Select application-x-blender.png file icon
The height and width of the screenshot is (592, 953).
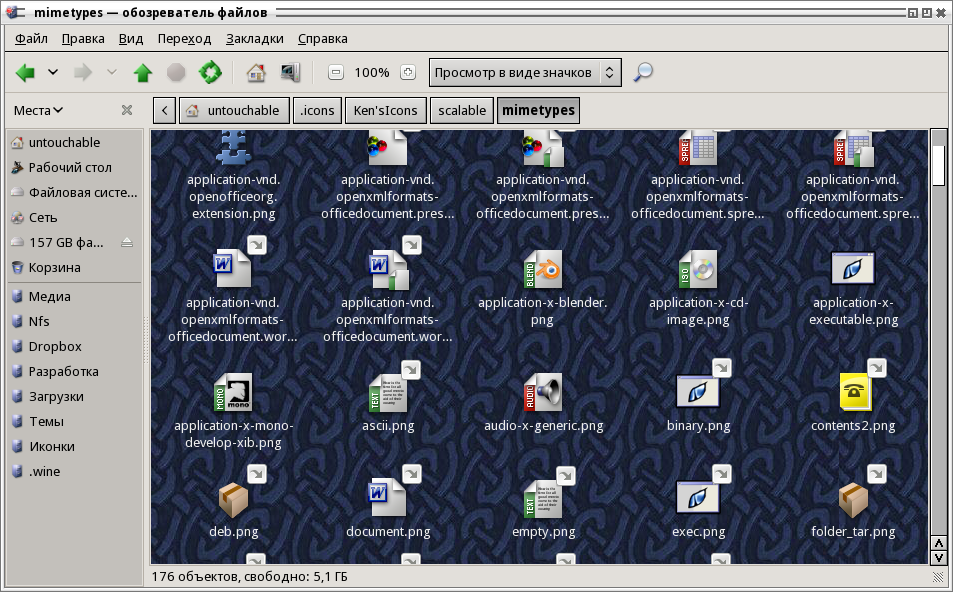[543, 269]
